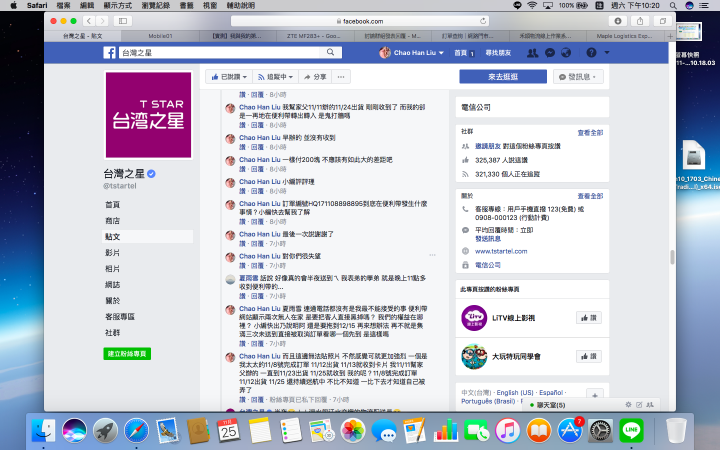Click the Facebook logo icon
Viewport: 720px width, 450px height.
pyautogui.click(x=109, y=53)
